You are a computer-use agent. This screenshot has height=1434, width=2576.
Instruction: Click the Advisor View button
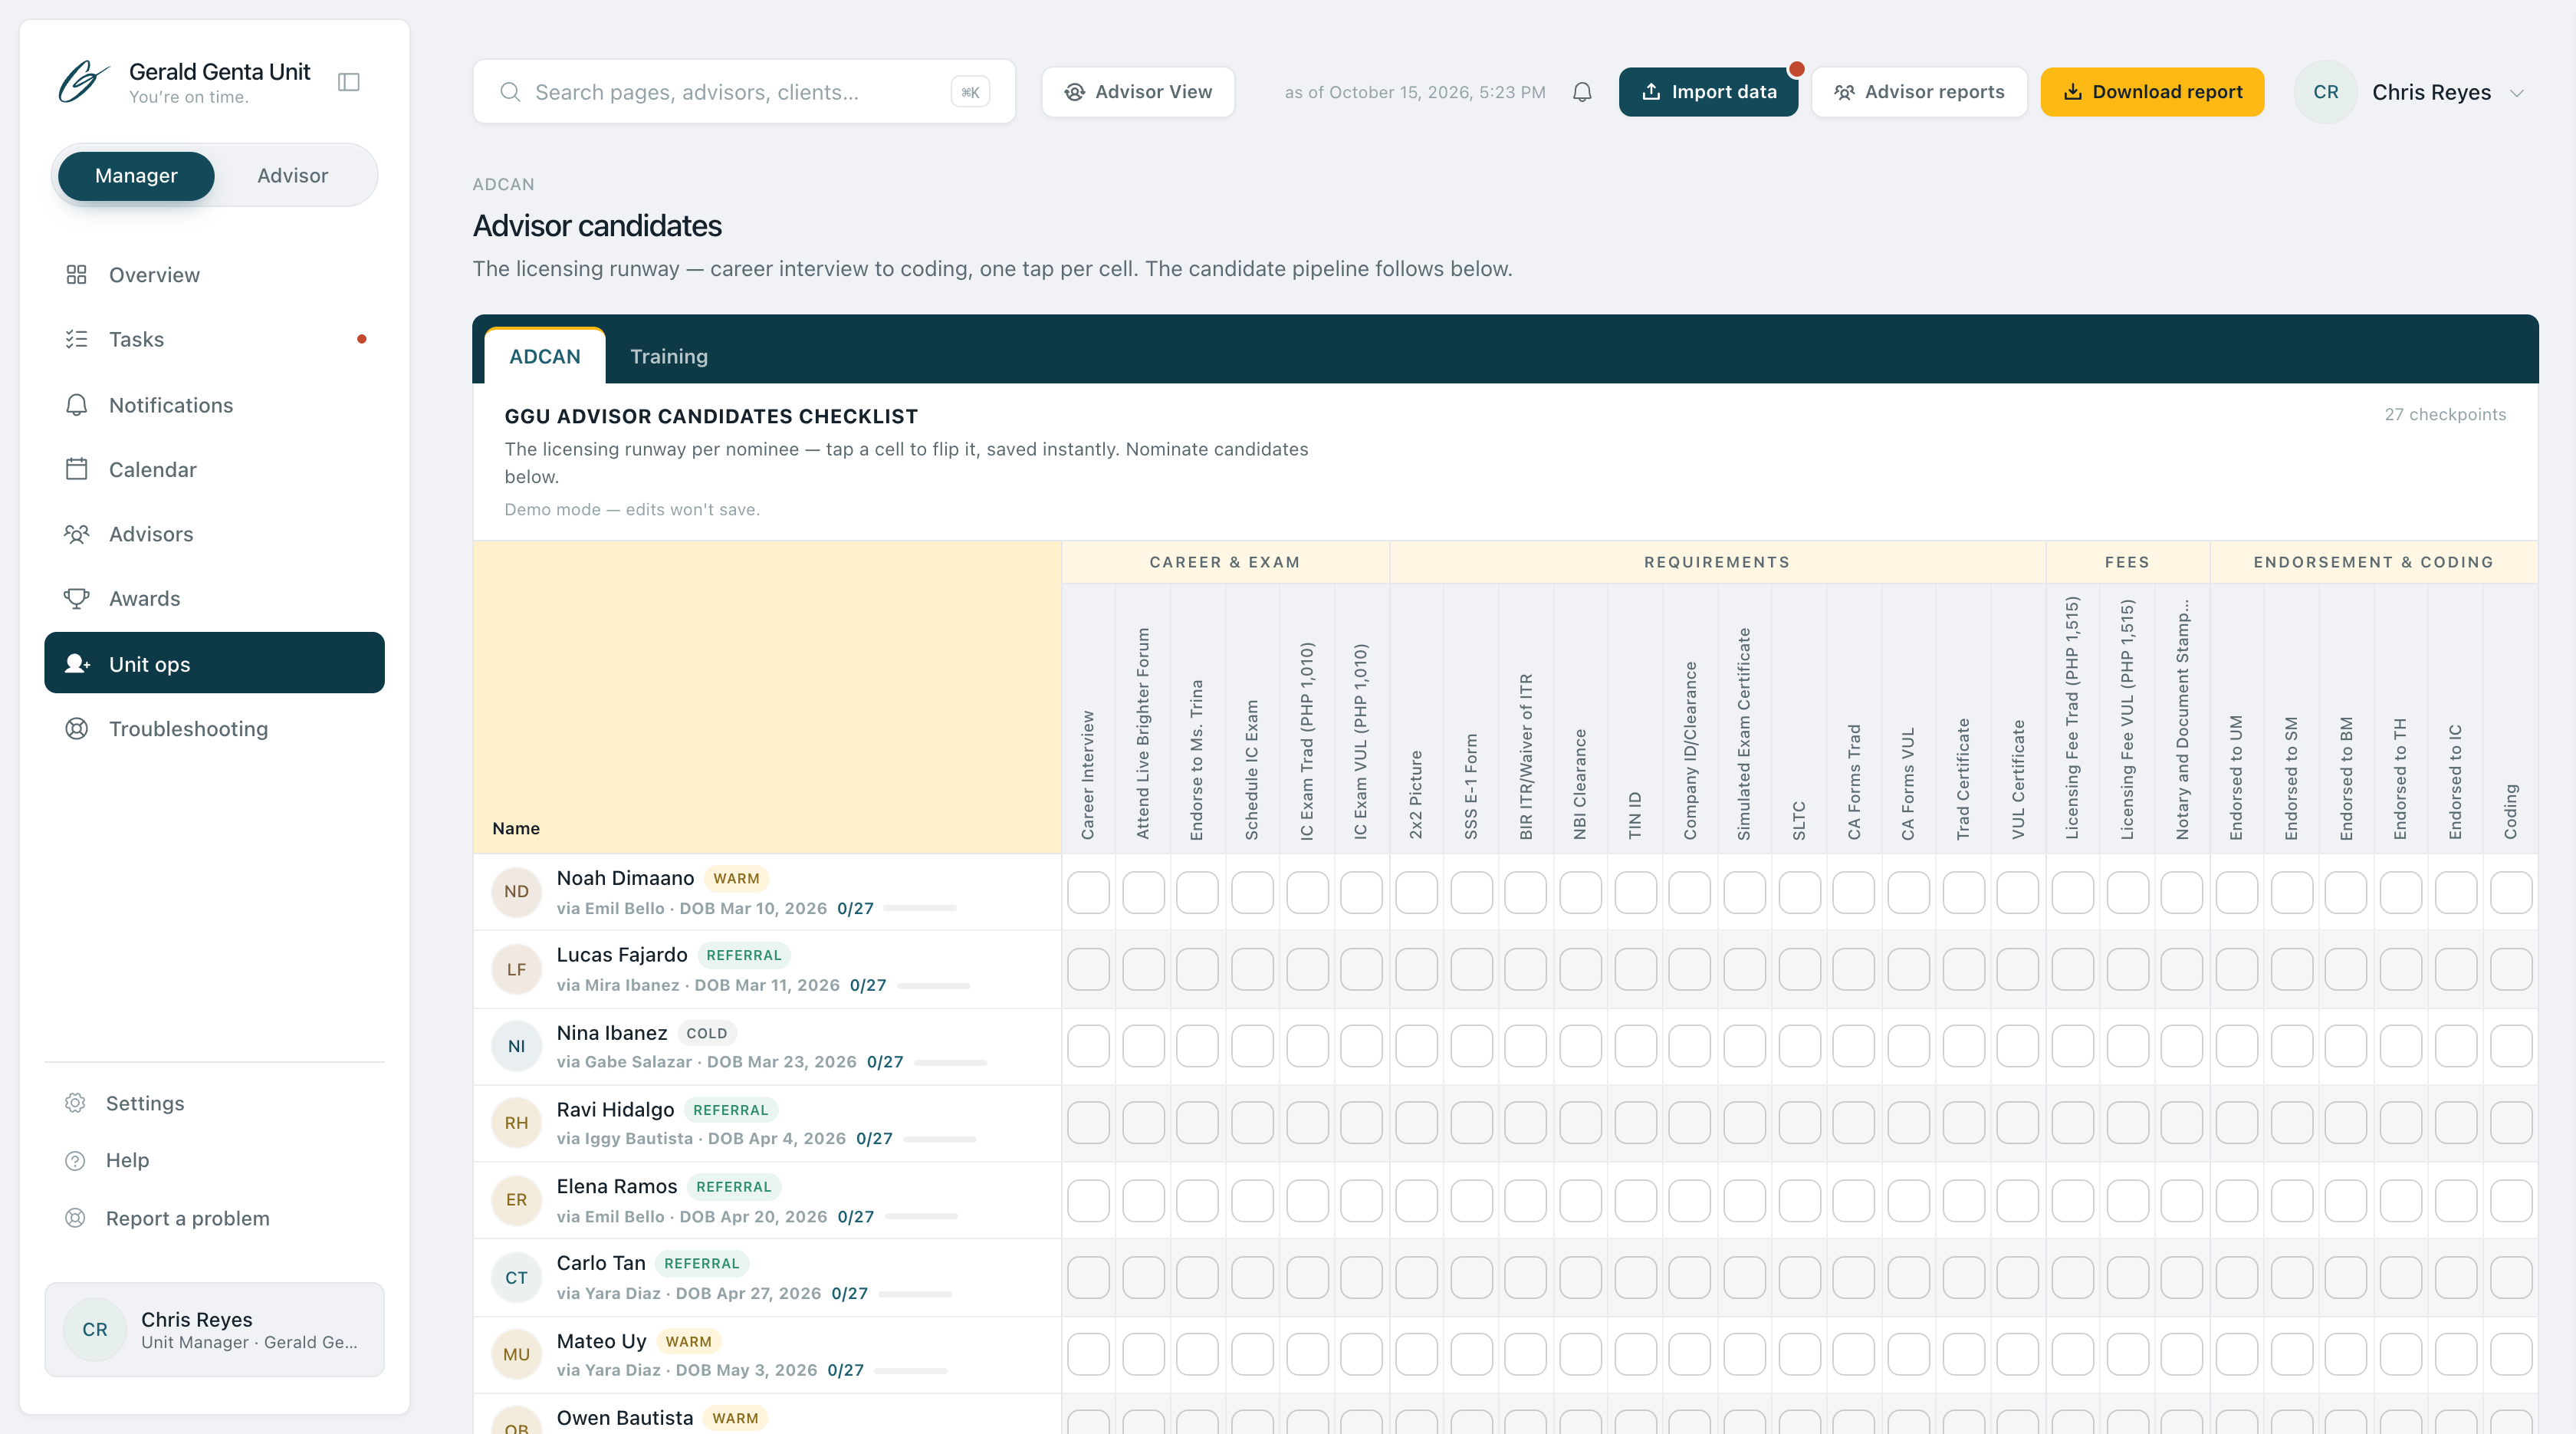pos(1138,92)
